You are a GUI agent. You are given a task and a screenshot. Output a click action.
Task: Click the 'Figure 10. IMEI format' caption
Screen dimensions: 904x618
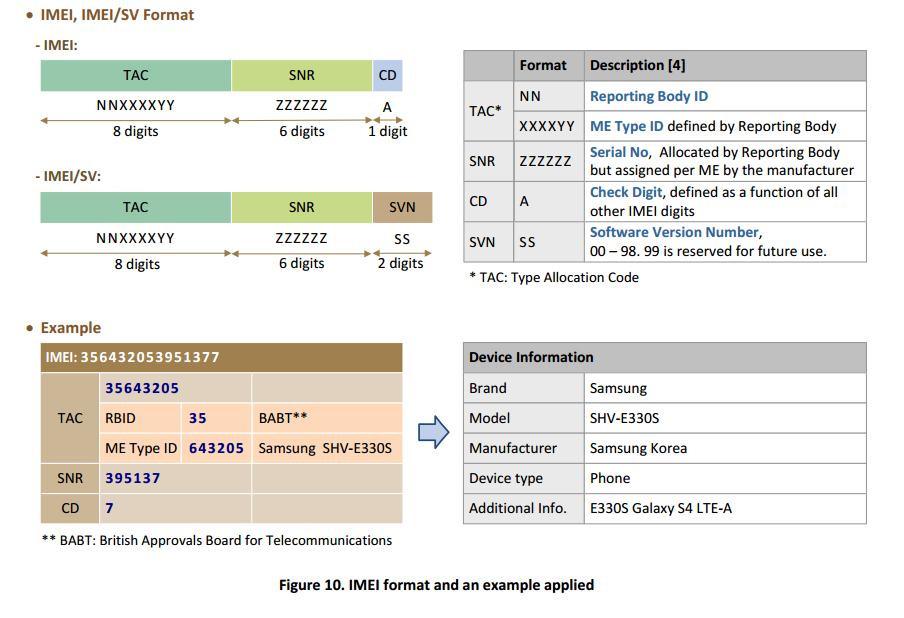pyautogui.click(x=436, y=585)
